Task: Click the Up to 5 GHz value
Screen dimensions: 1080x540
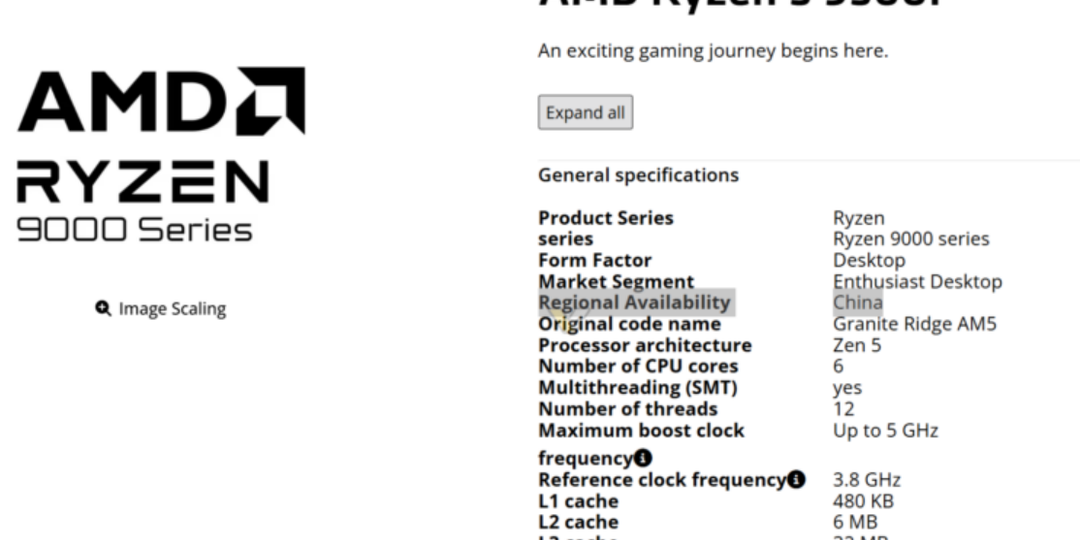Action: pyautogui.click(x=885, y=430)
